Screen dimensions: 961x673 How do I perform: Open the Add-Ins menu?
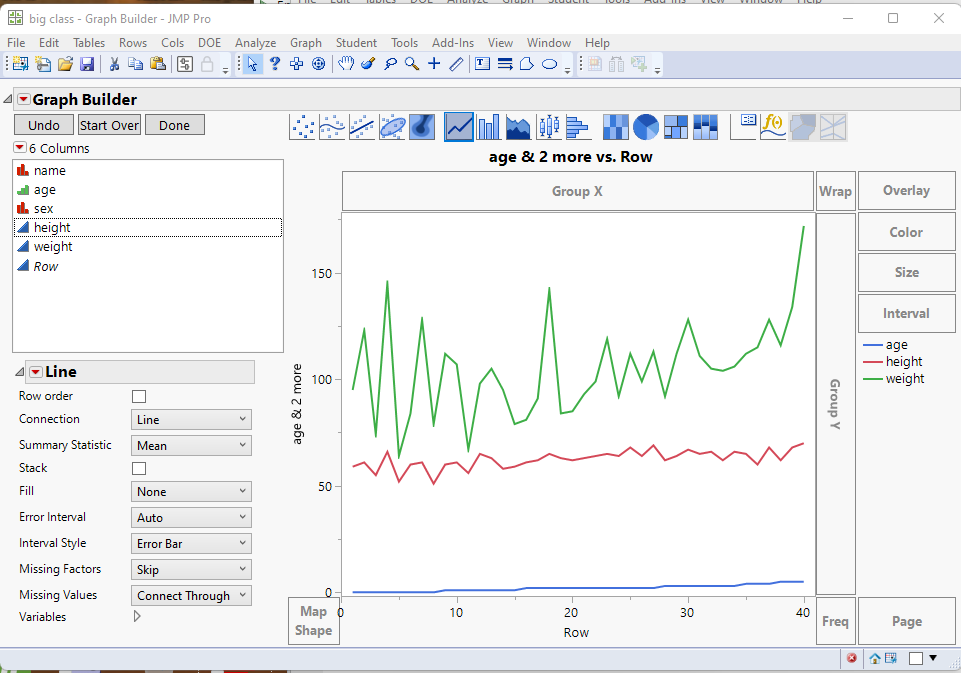click(453, 43)
